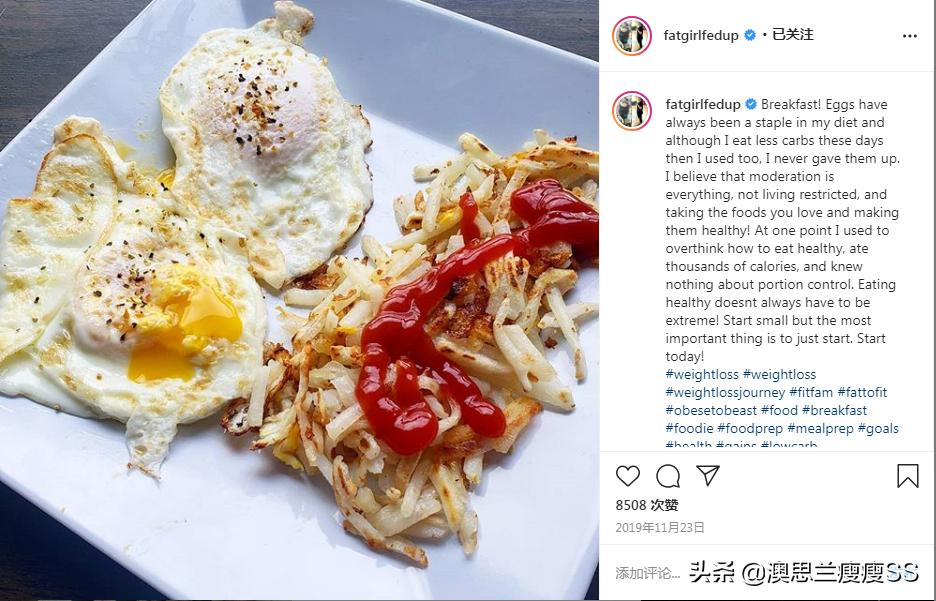Click the 2019年11月23日 post date
Viewport: 936px width, 601px height.
pyautogui.click(x=660, y=528)
